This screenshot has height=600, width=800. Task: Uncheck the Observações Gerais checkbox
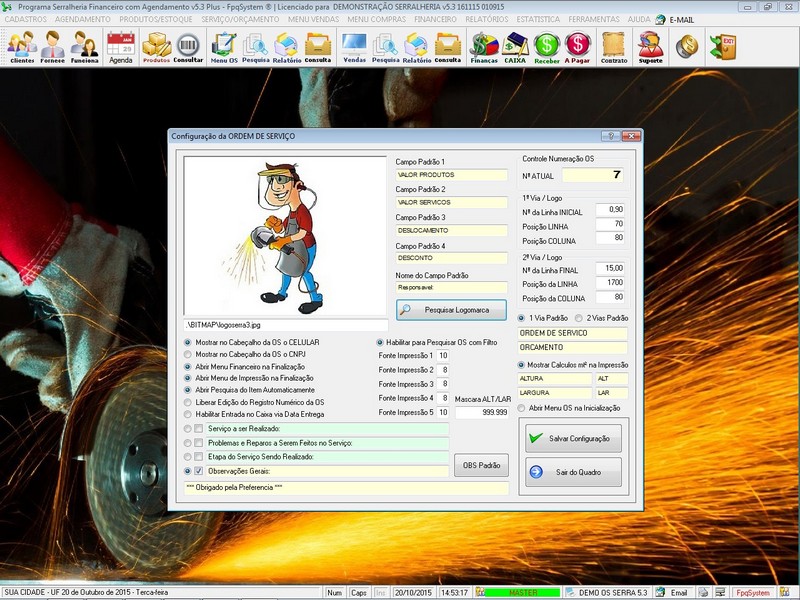(x=199, y=470)
